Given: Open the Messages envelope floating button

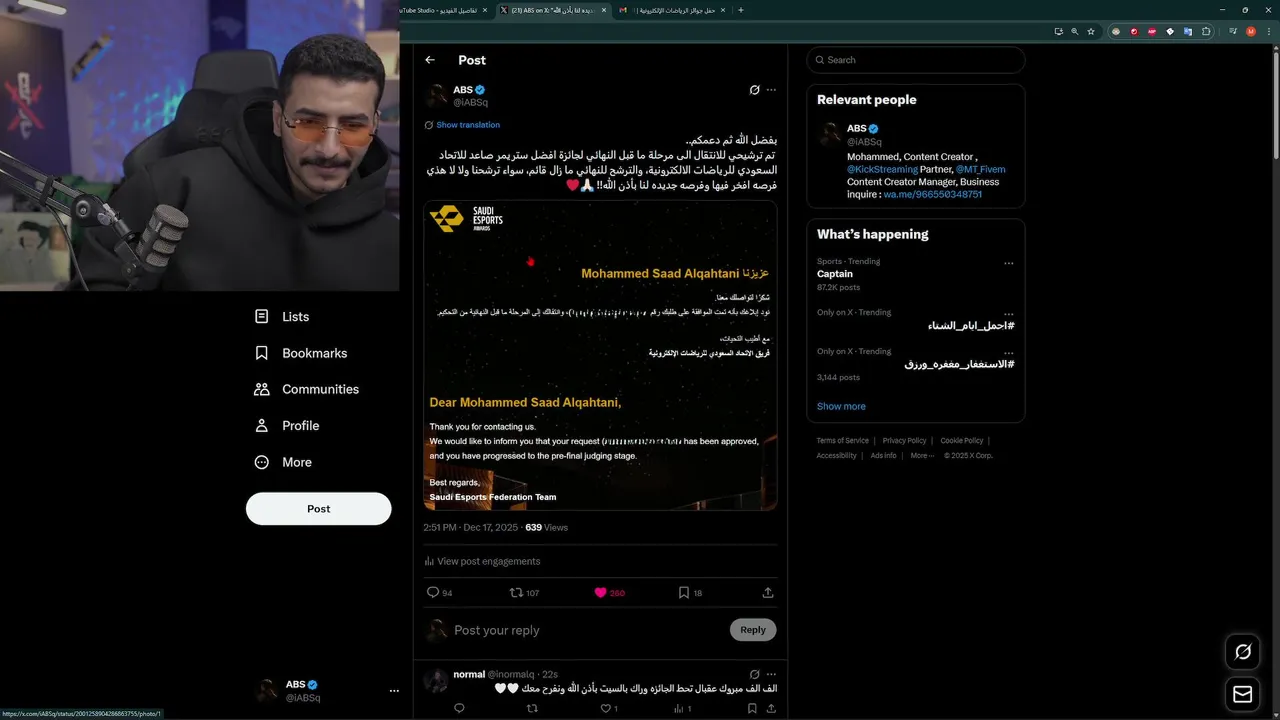Looking at the screenshot, I should coord(1243,694).
